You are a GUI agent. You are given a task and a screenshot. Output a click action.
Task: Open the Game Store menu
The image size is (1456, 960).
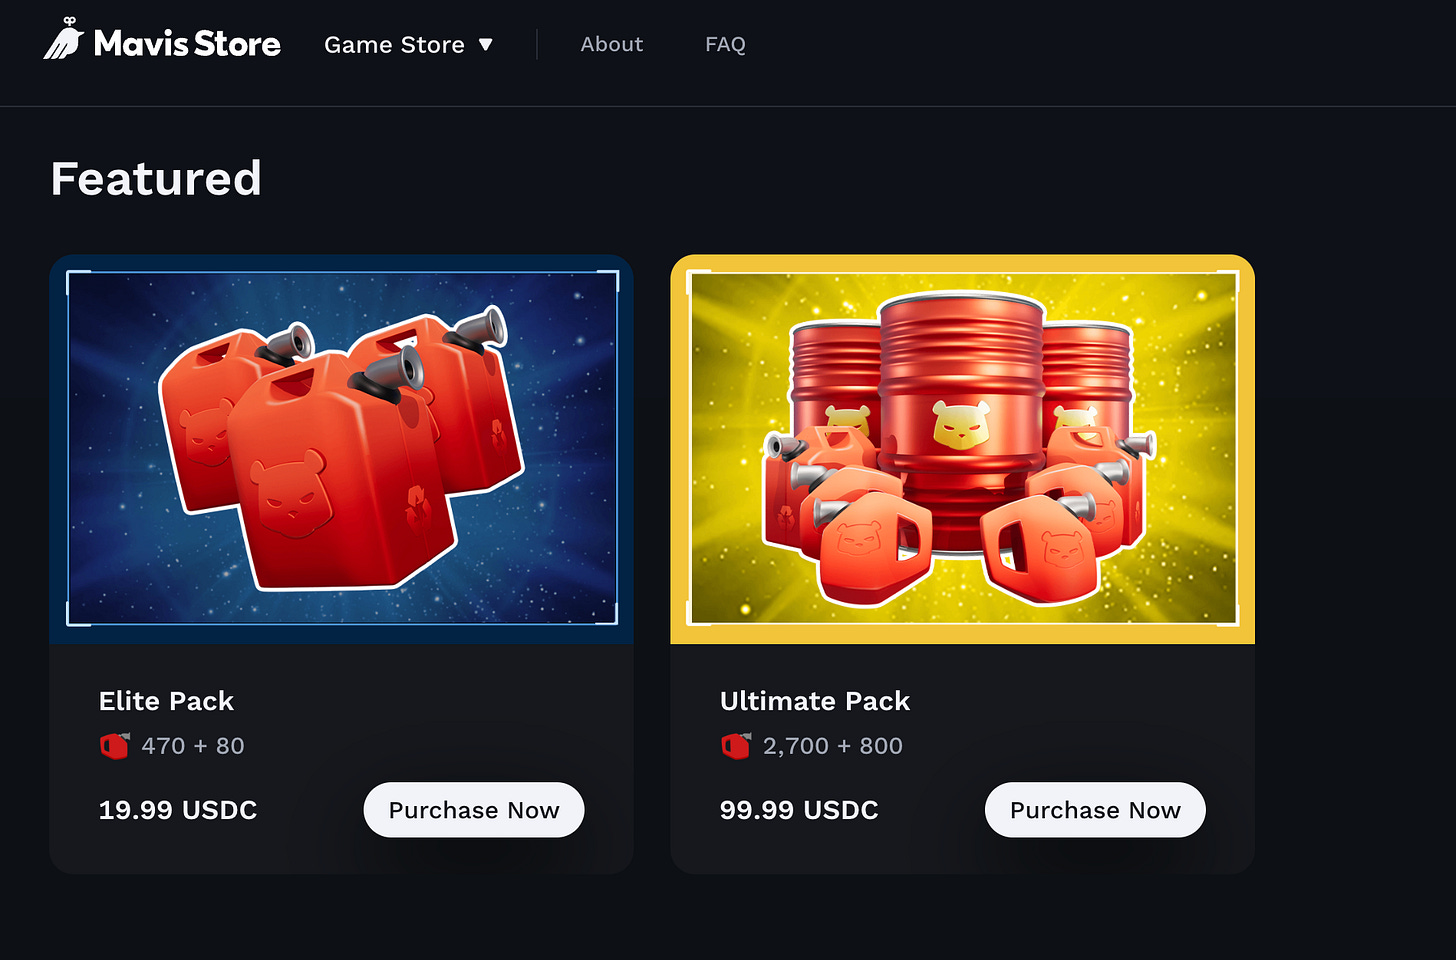pyautogui.click(x=408, y=45)
